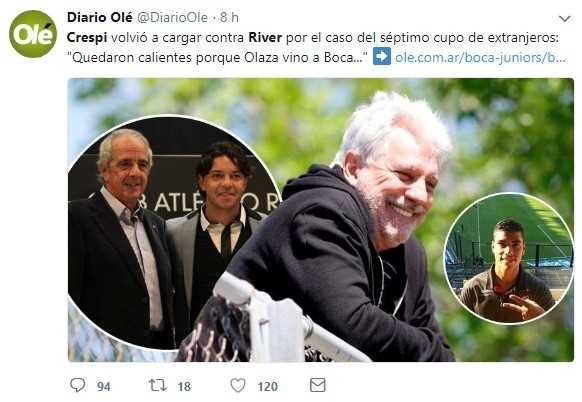Open the tweet's 8 h timestamp permalink

229,17
